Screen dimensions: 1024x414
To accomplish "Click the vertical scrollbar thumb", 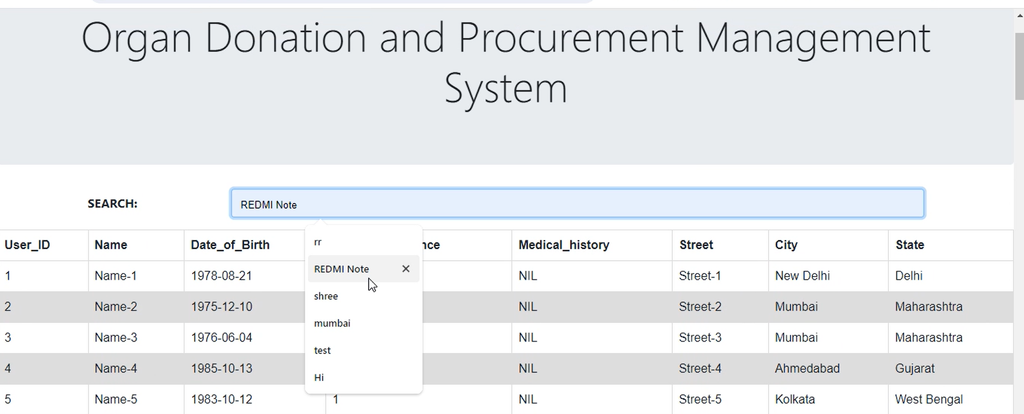I will click(1019, 65).
